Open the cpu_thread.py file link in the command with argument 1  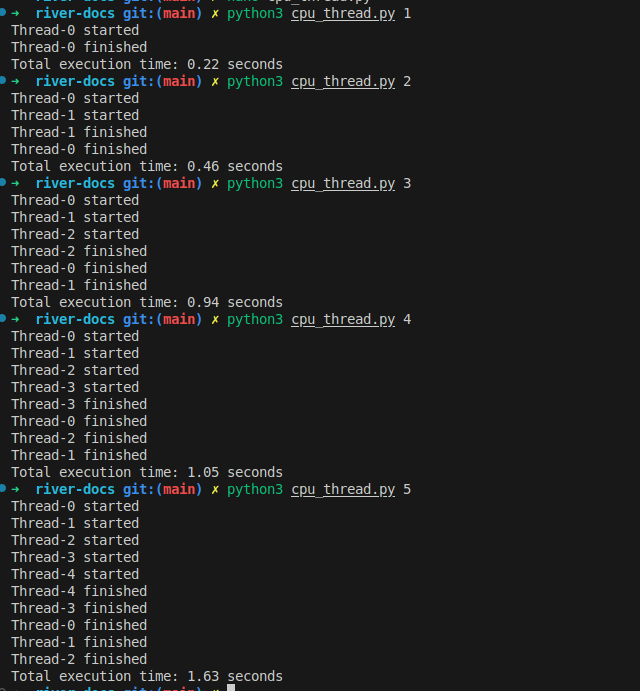(x=343, y=14)
